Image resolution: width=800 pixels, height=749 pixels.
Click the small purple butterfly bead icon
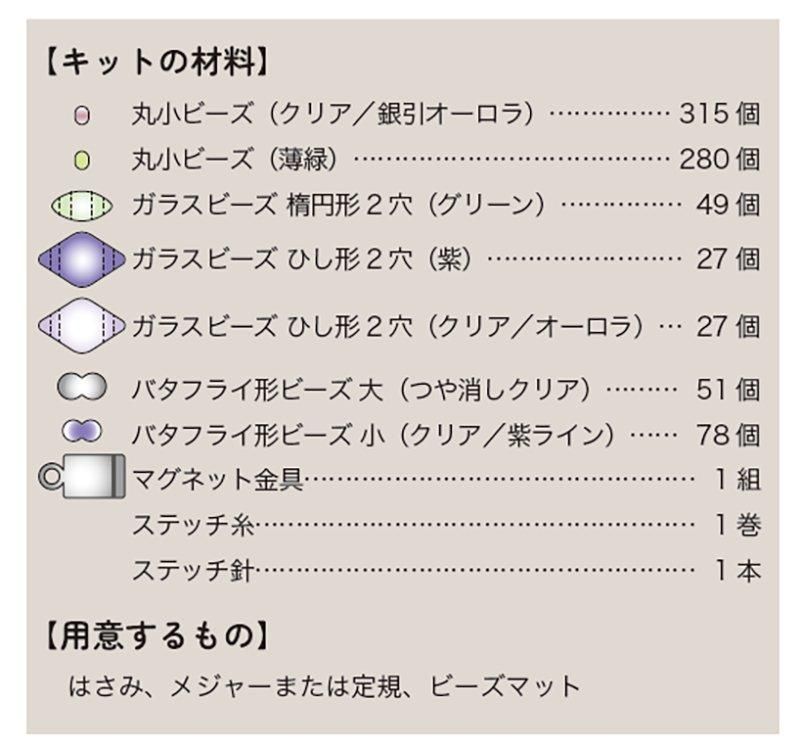82,432
